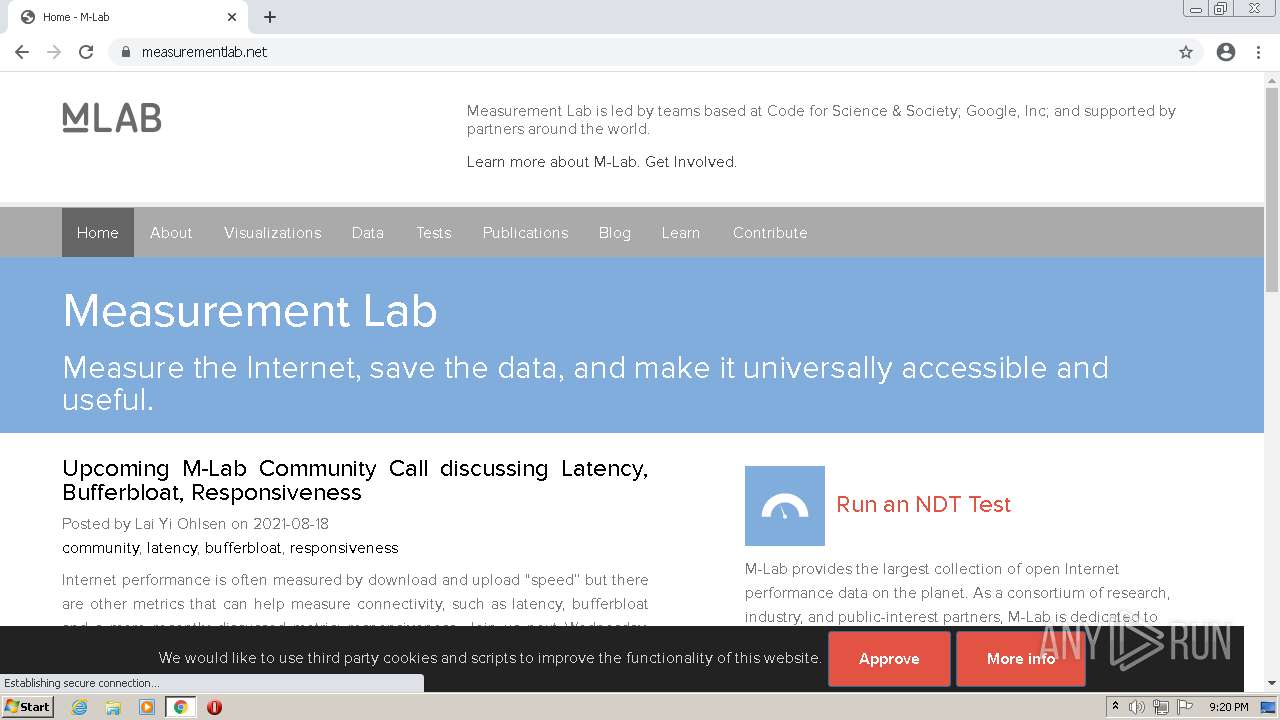Screen dimensions: 1280x720
Task: Open the Visualizations menu item
Action: [x=273, y=232]
